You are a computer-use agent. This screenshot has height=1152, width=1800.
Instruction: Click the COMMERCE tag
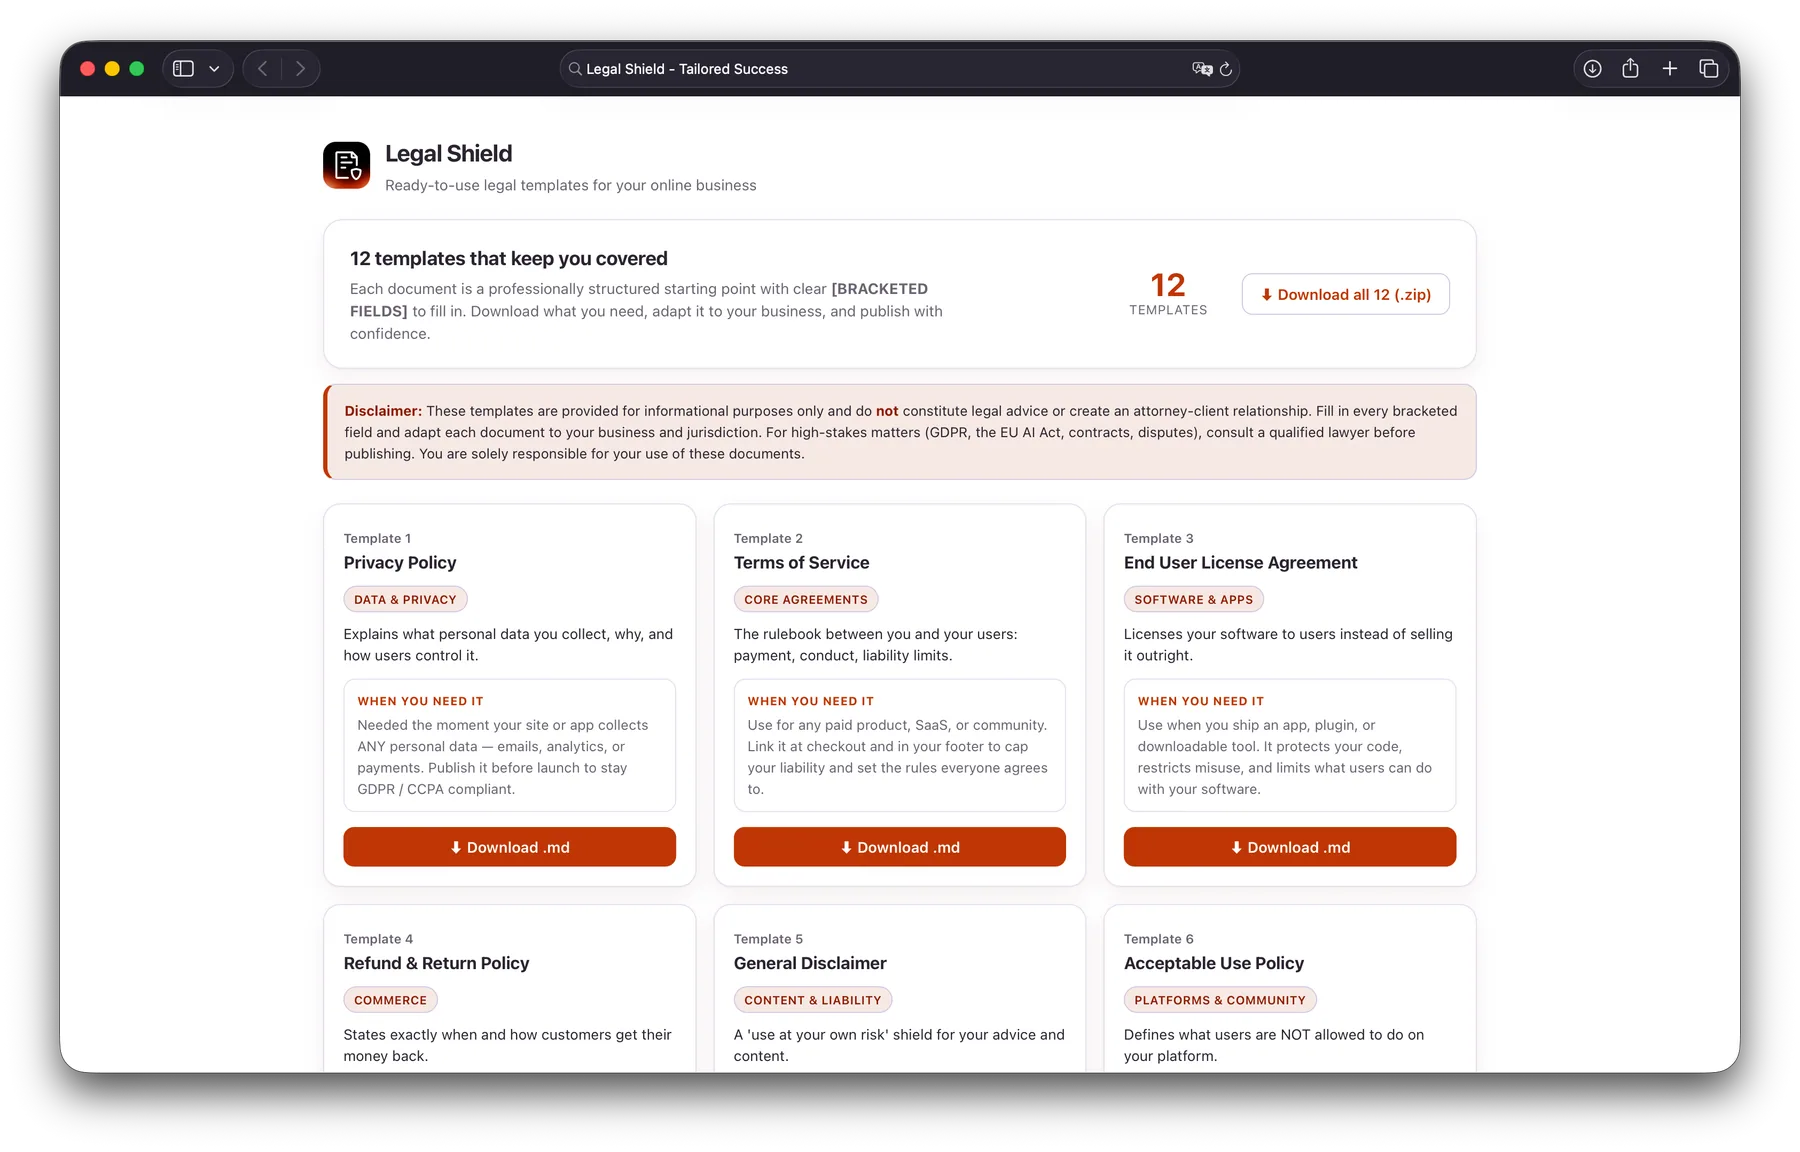click(390, 1000)
